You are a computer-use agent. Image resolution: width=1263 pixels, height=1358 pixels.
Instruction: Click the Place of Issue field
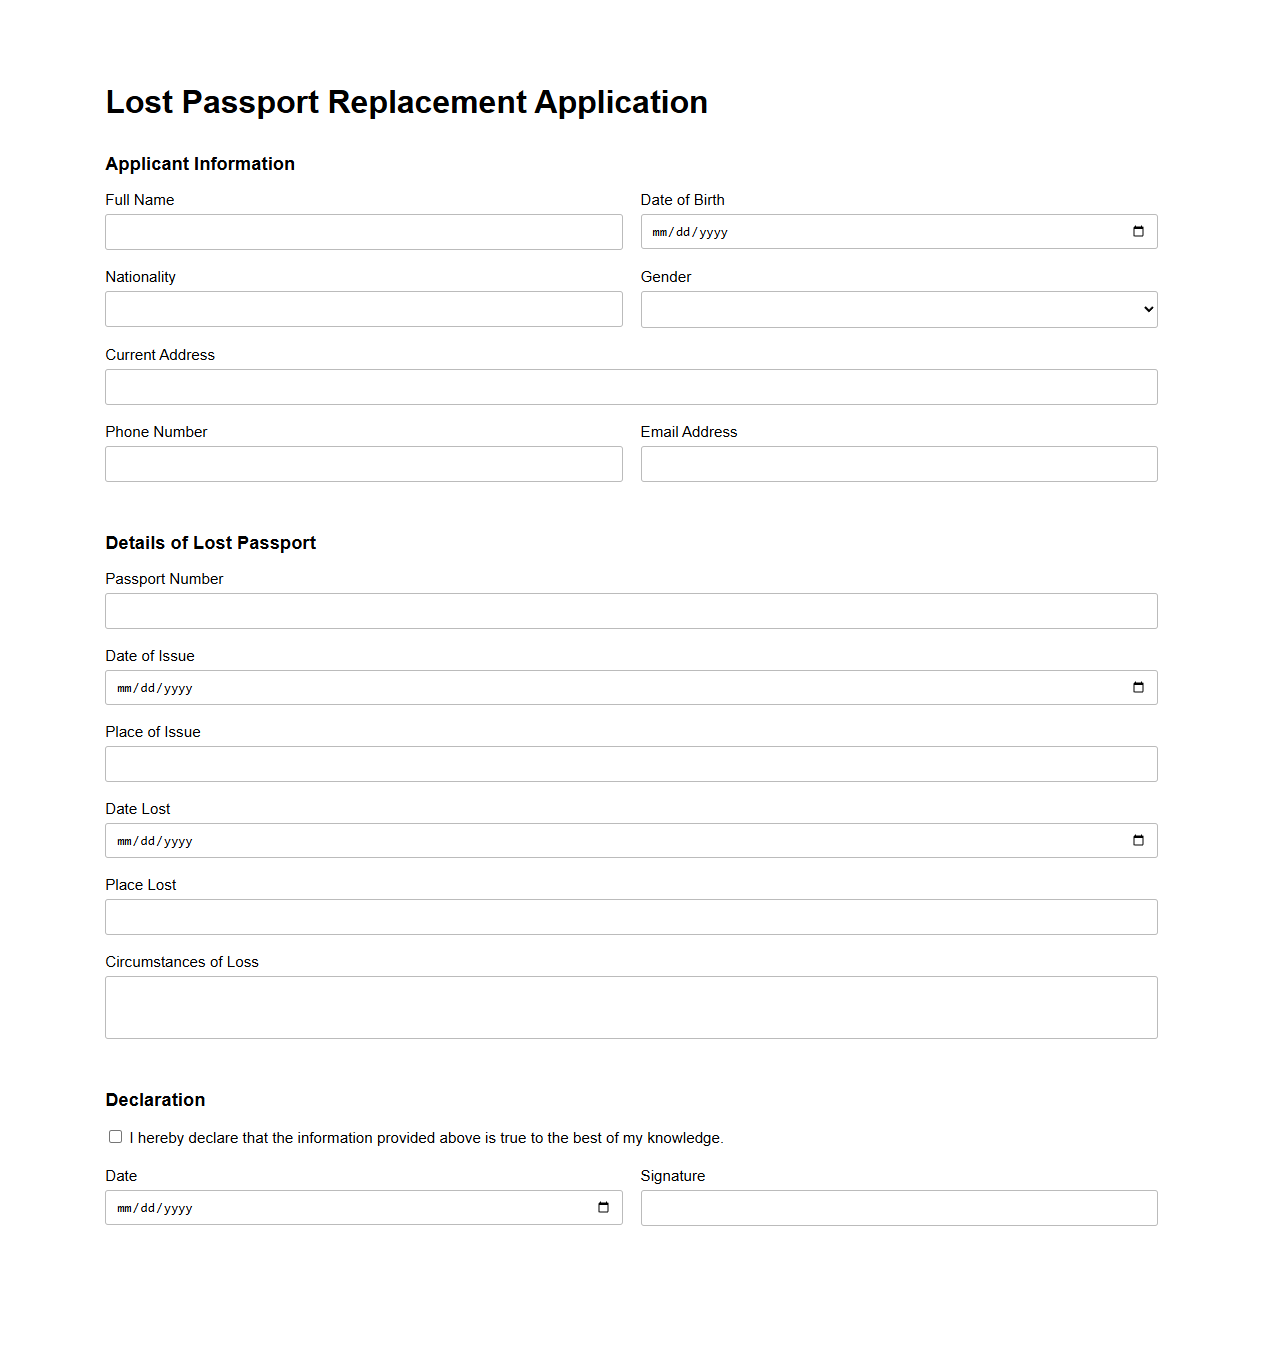tap(631, 763)
